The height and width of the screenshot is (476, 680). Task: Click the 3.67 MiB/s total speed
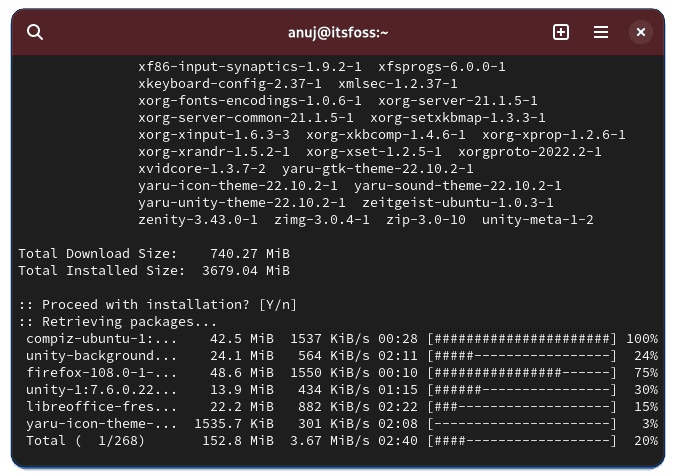click(x=330, y=440)
